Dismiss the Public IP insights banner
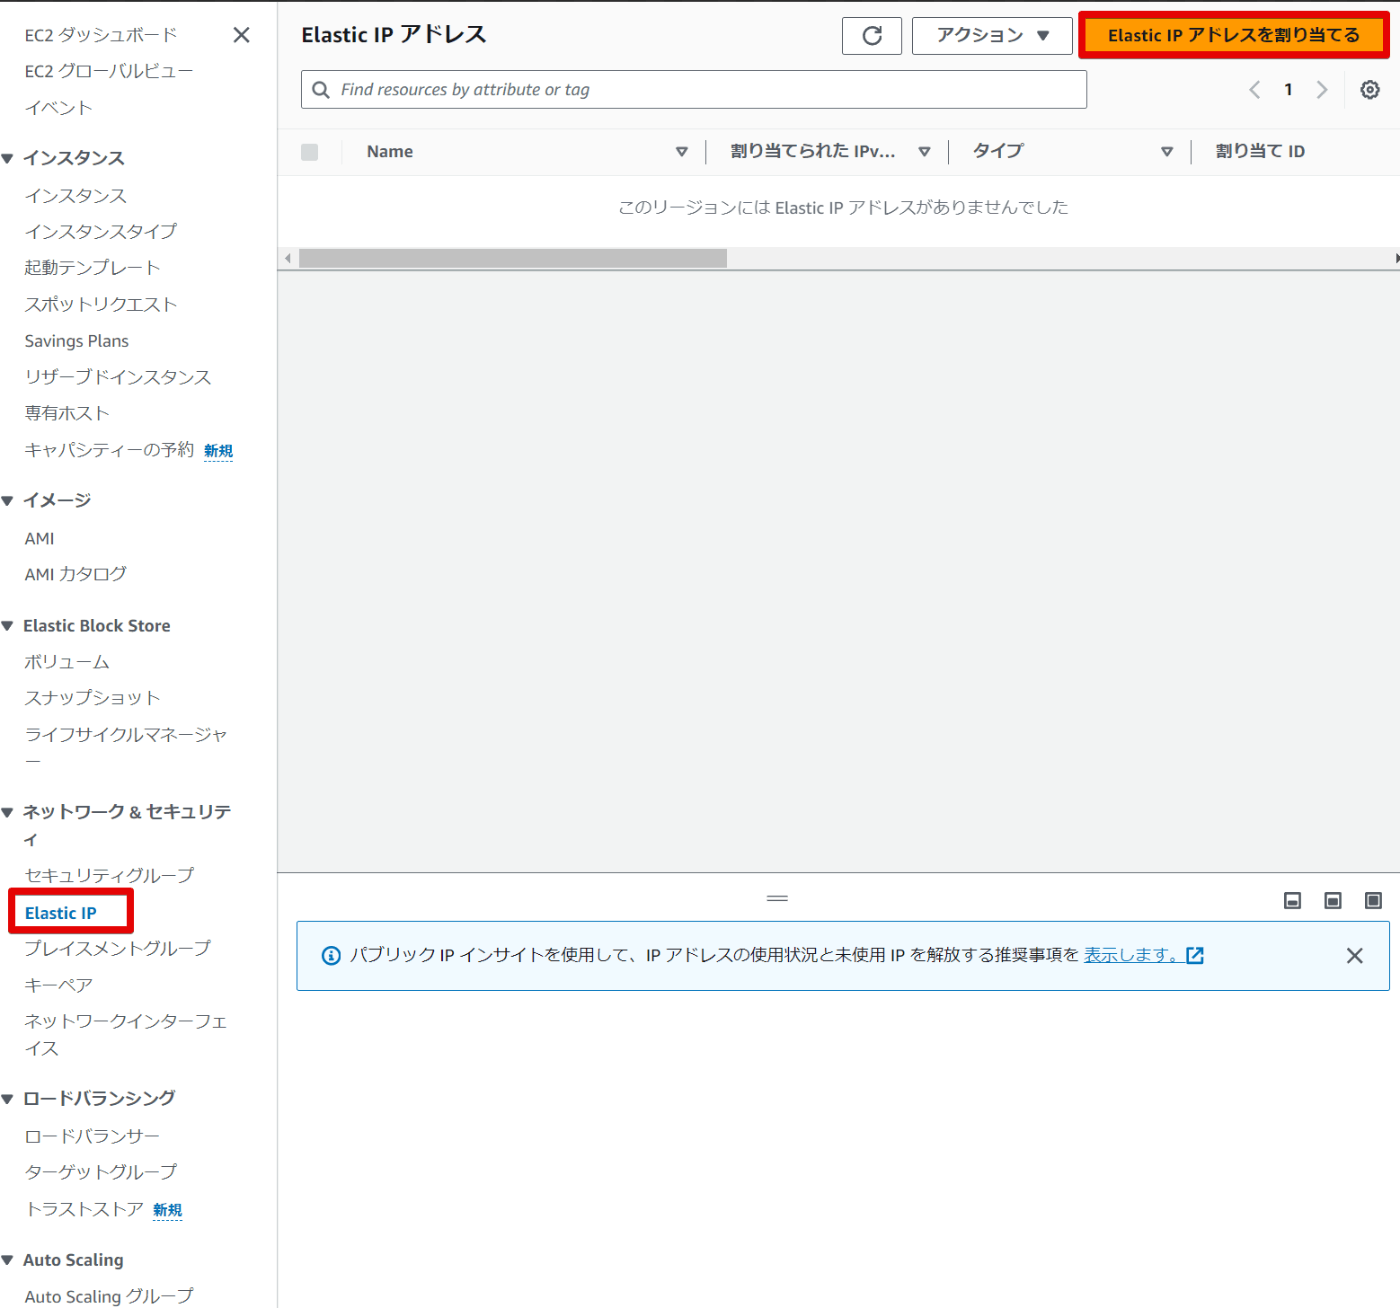 tap(1354, 956)
